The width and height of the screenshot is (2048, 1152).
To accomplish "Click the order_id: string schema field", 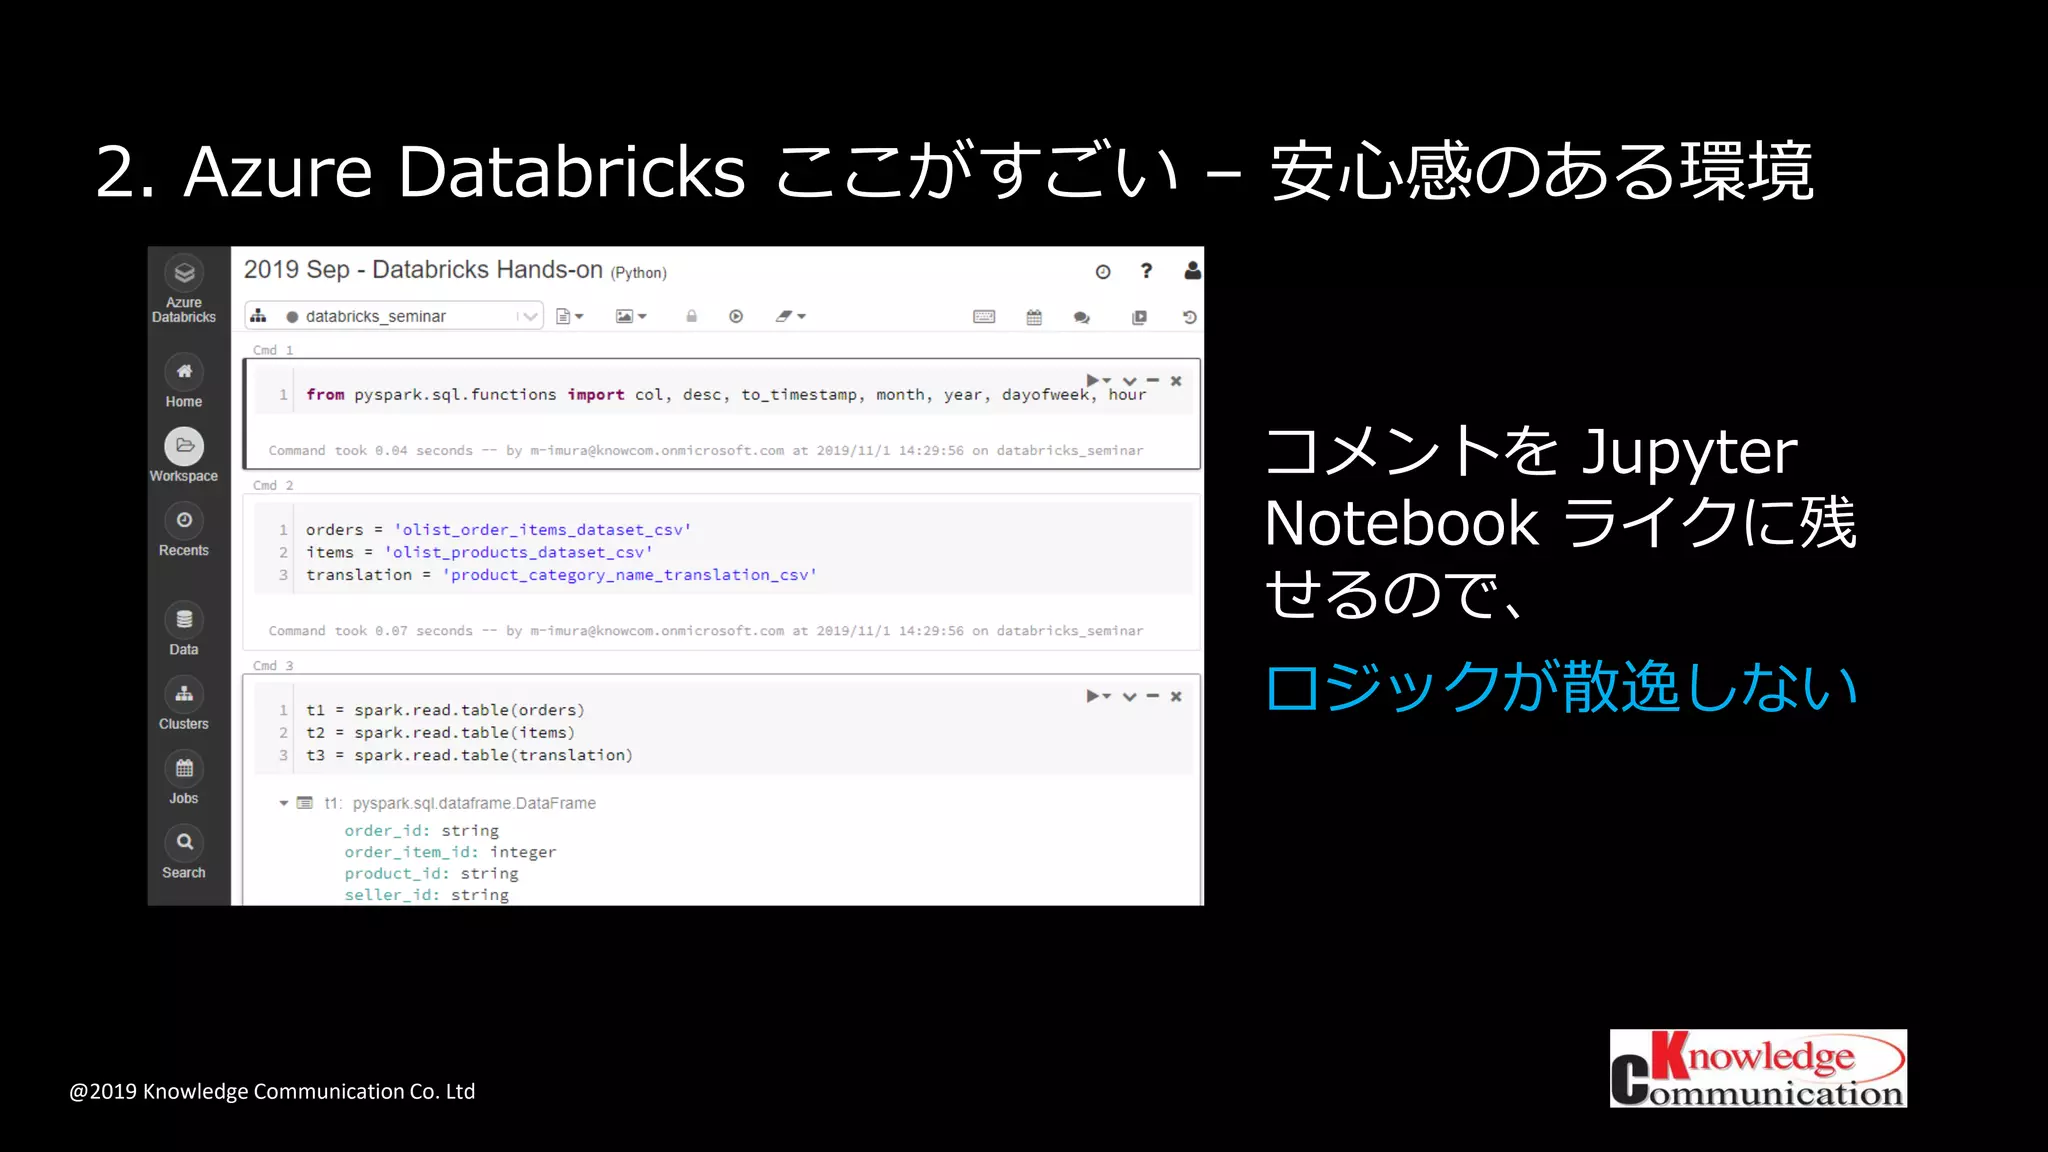I will pos(421,831).
